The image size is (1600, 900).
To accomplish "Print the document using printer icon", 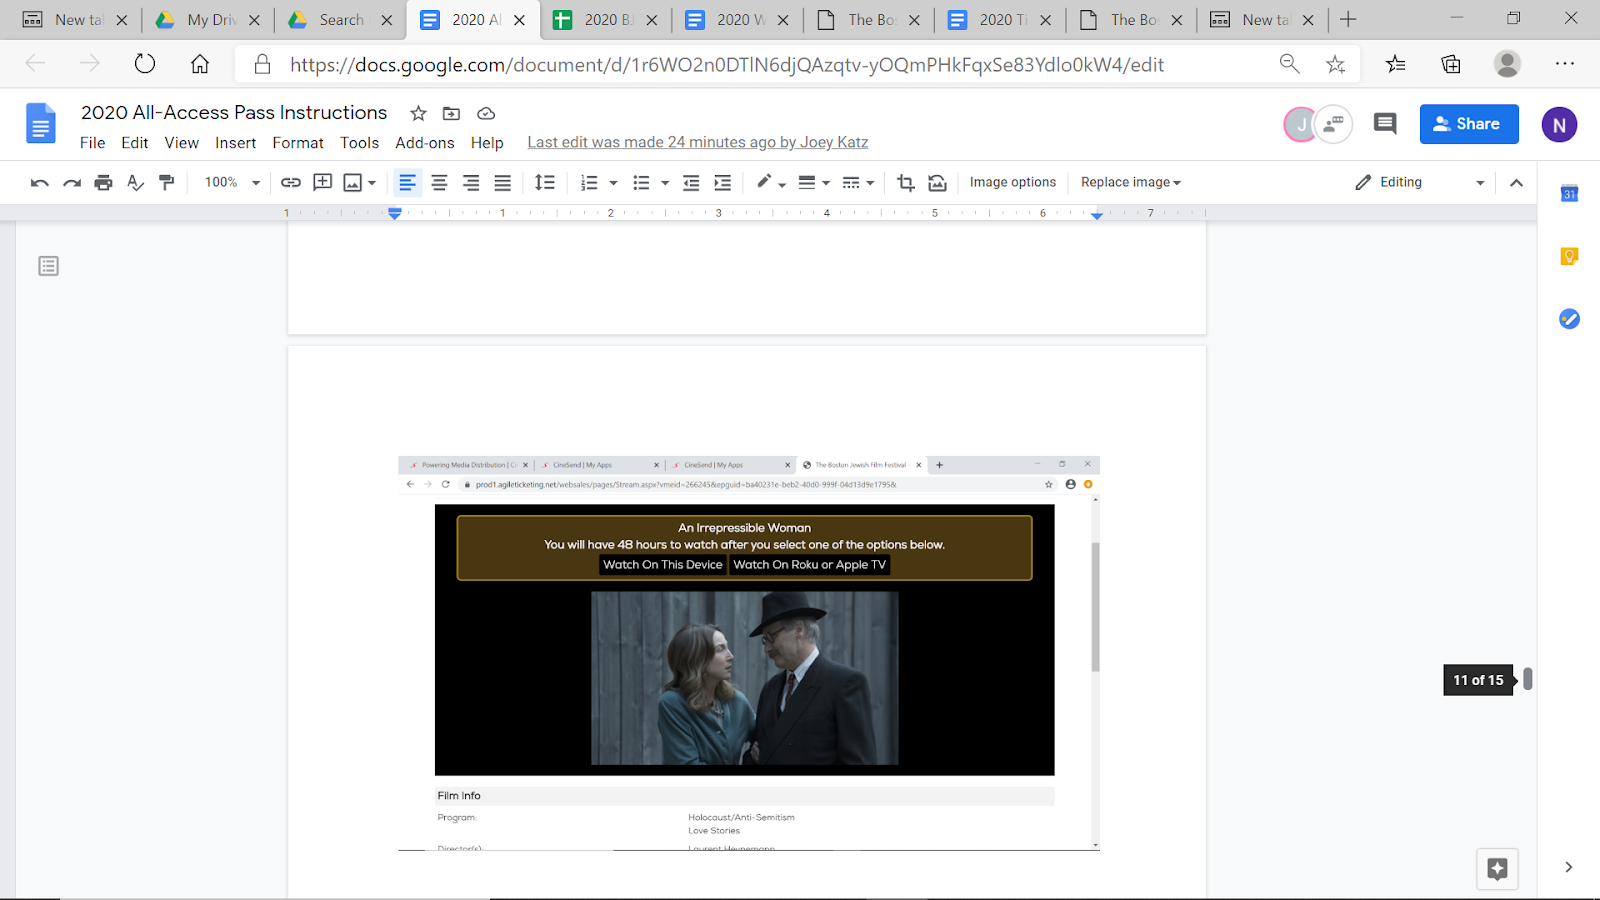I will 103,182.
